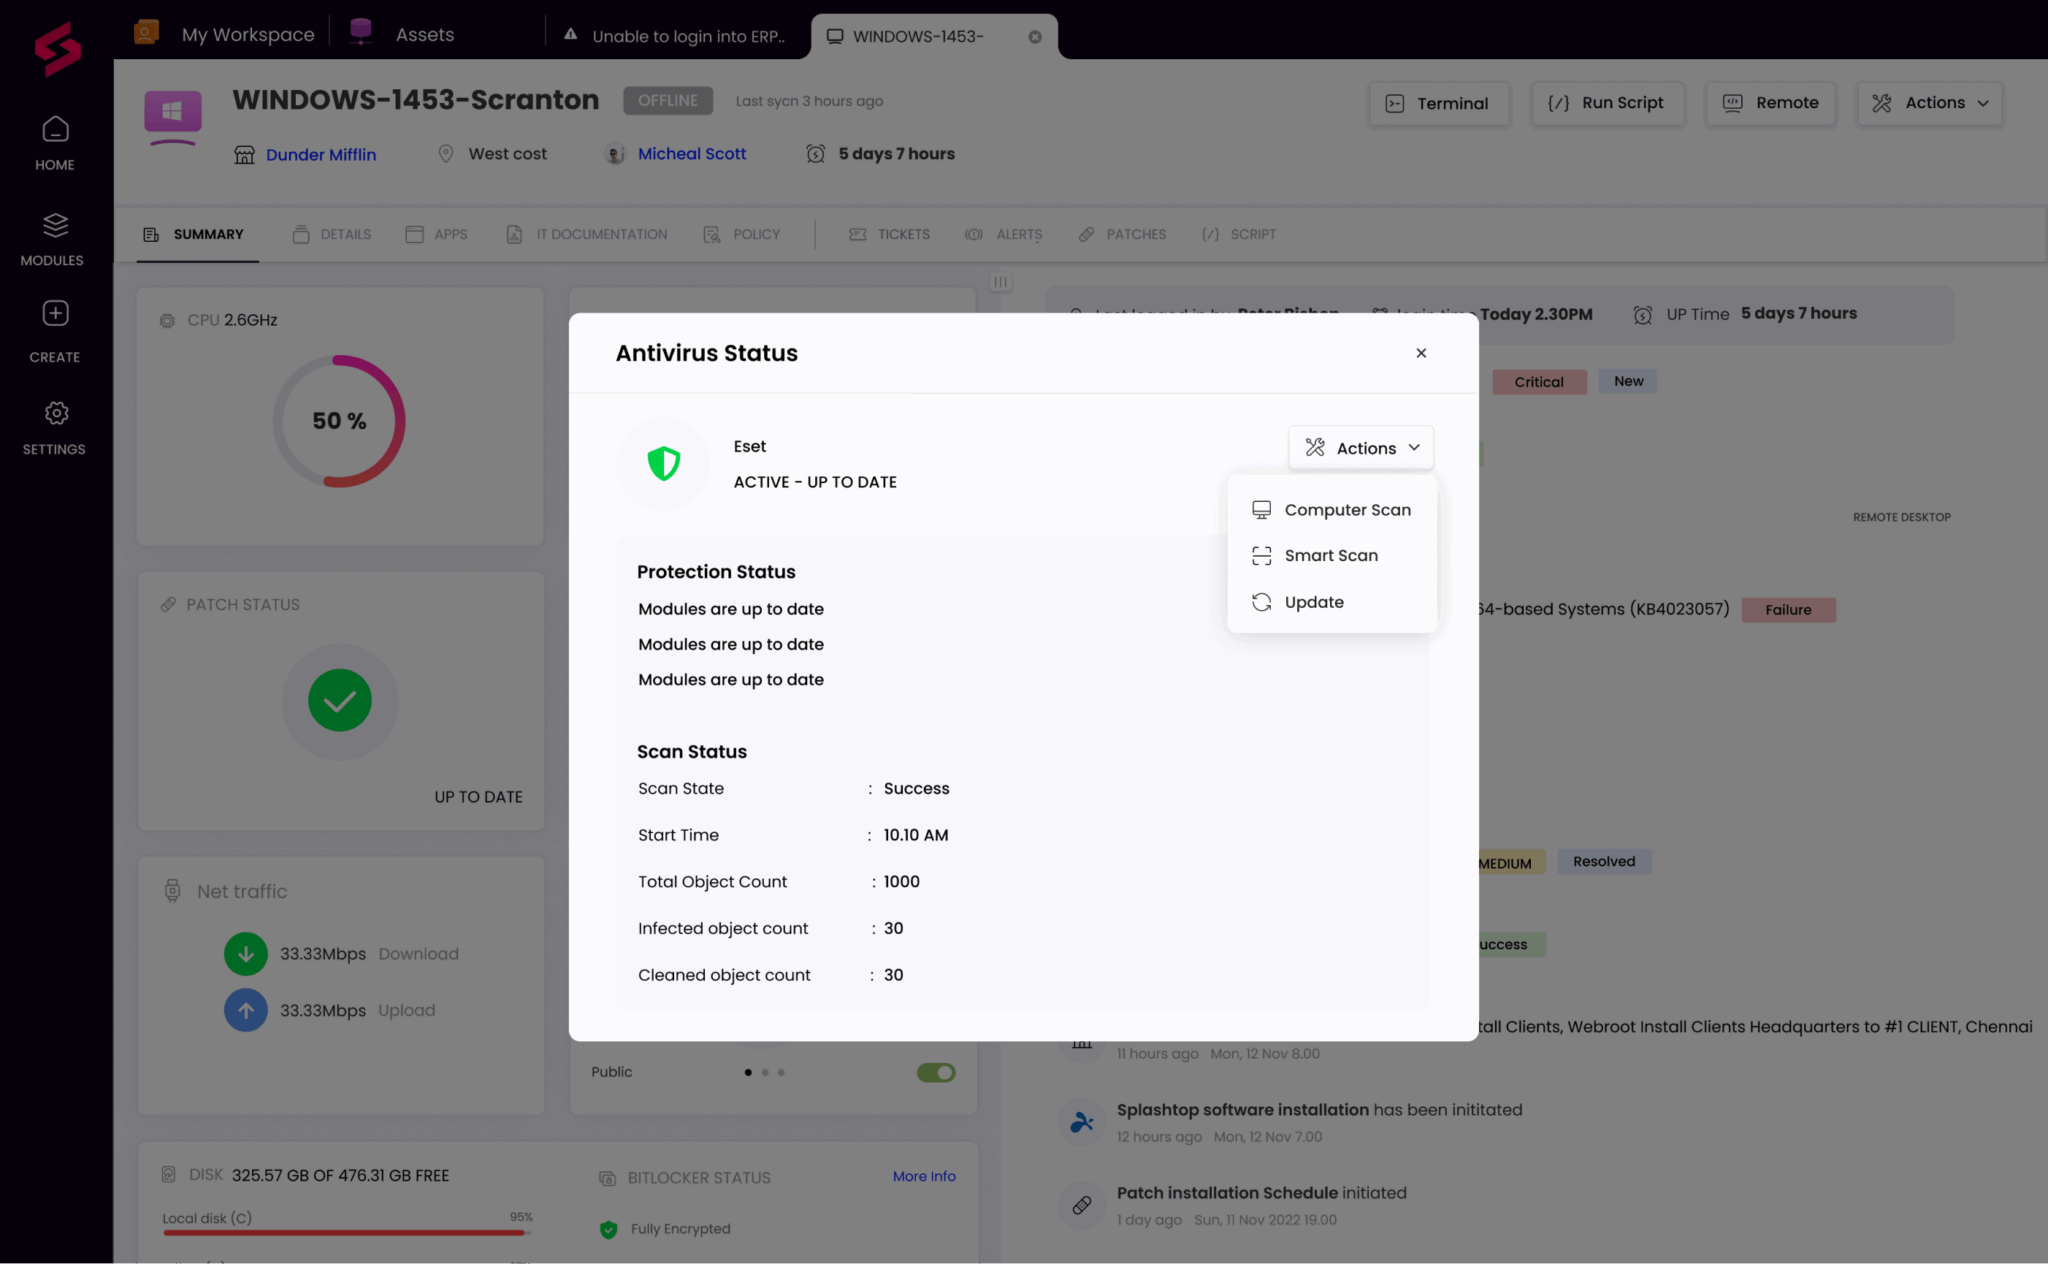
Task: Click the download arrow icon in Net traffic
Action: tap(245, 954)
